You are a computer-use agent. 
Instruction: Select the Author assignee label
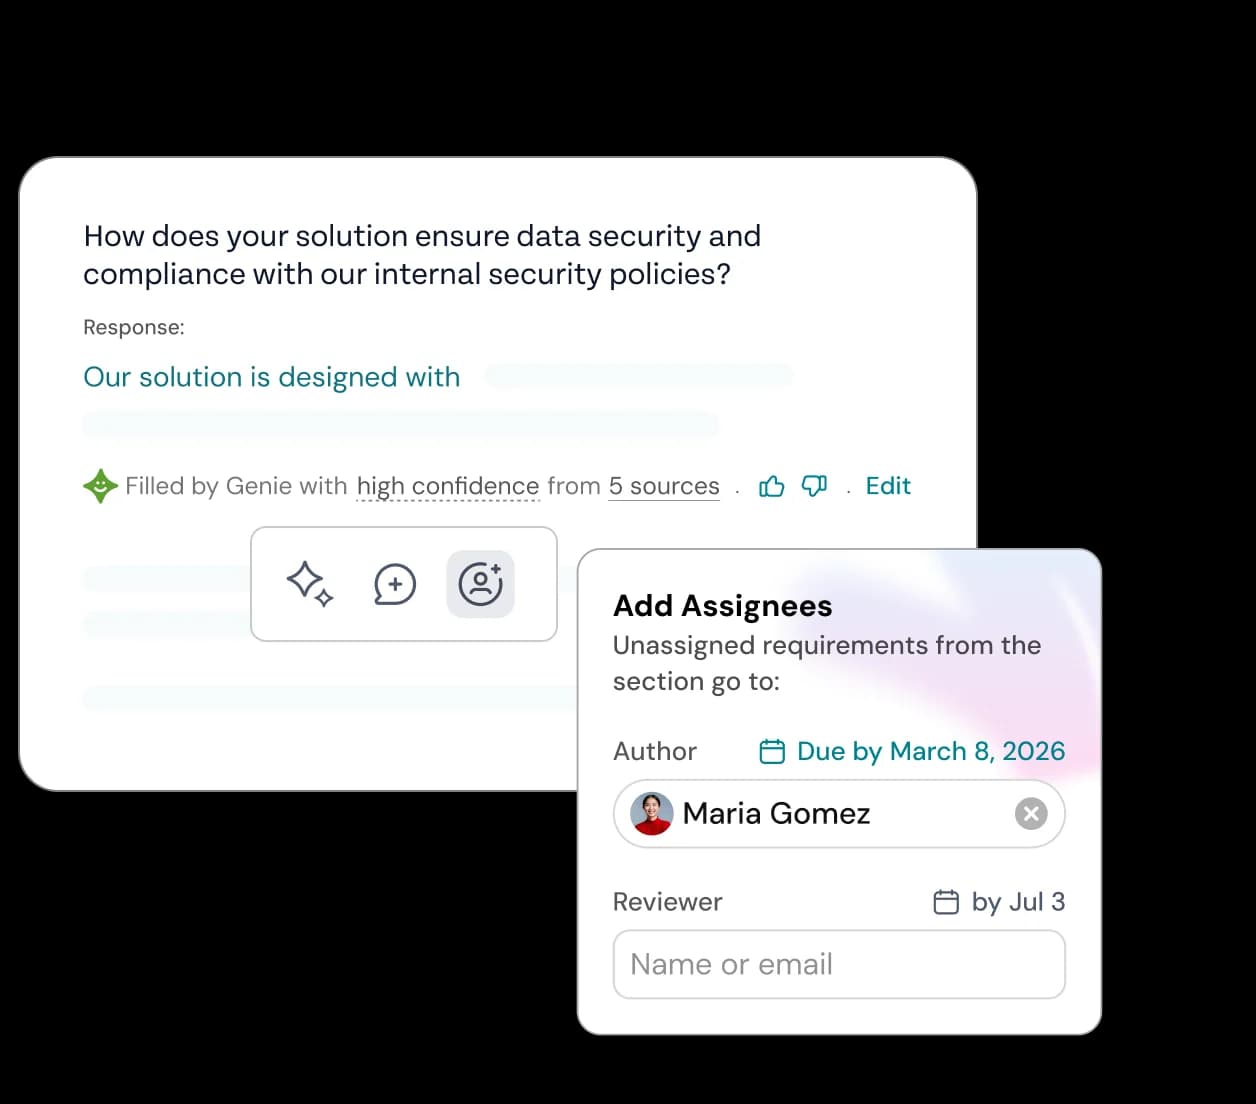tap(655, 750)
